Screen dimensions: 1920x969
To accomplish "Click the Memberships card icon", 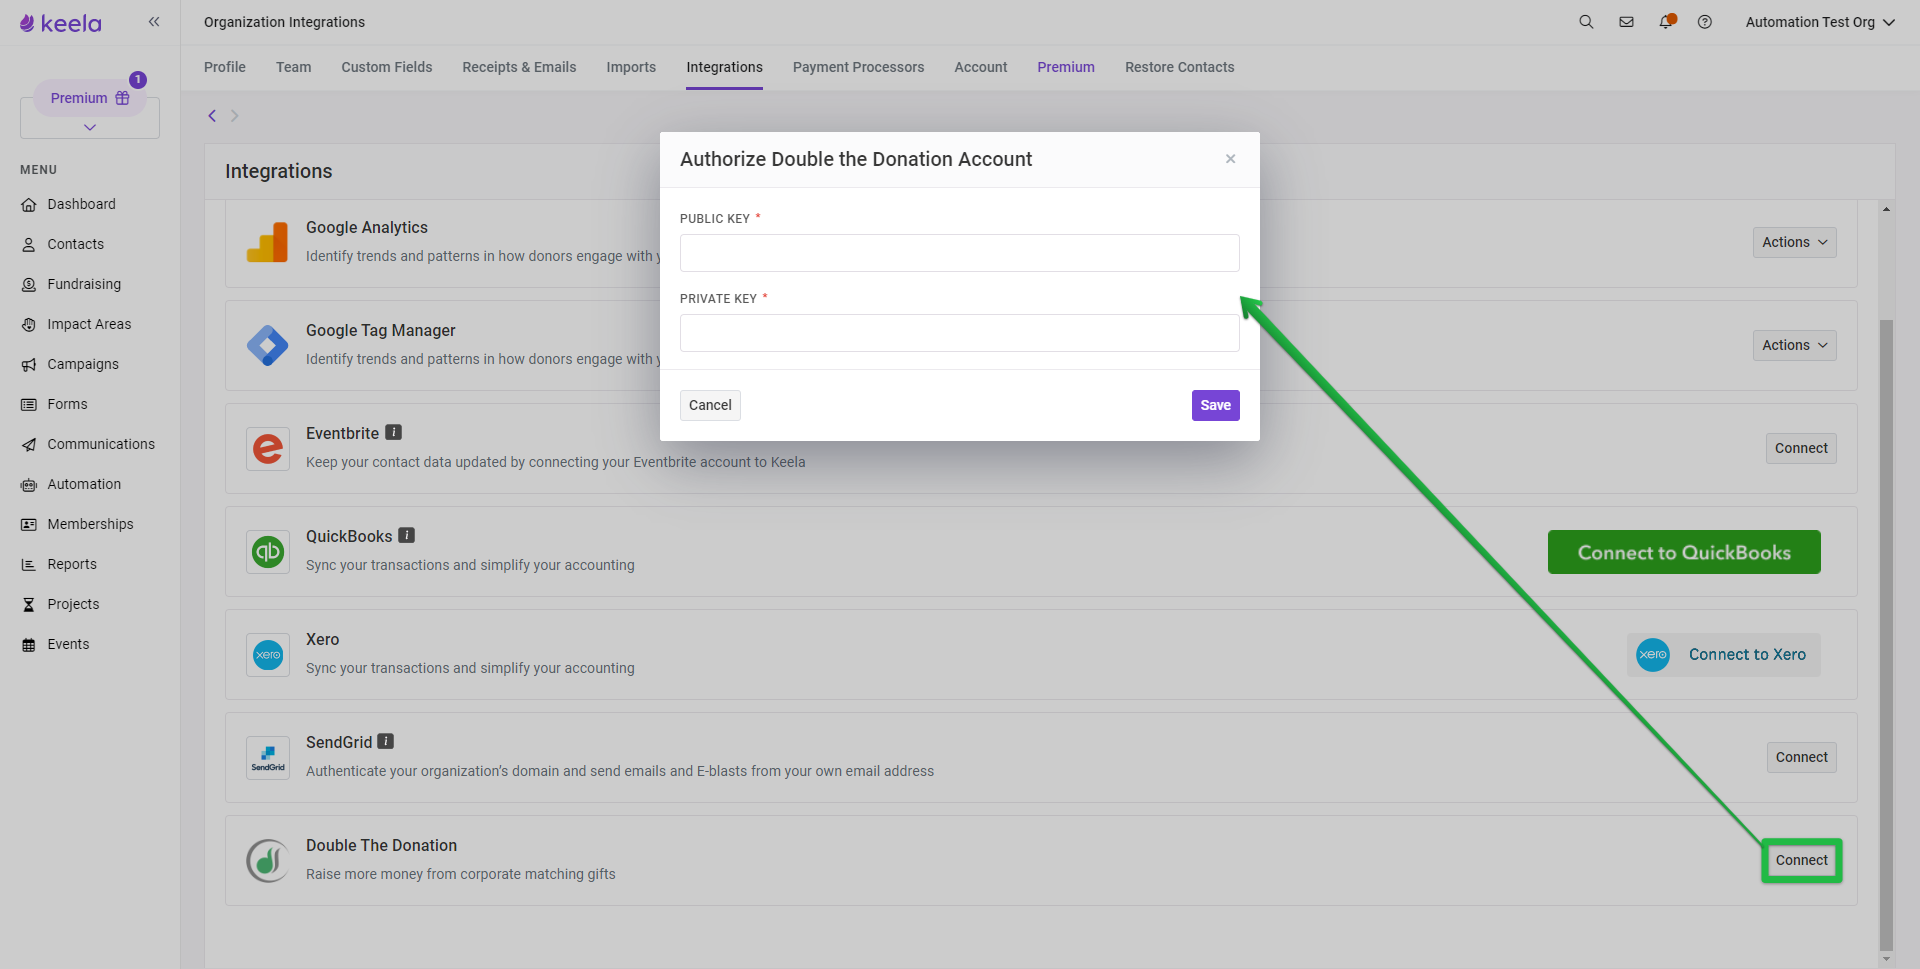I will point(29,525).
